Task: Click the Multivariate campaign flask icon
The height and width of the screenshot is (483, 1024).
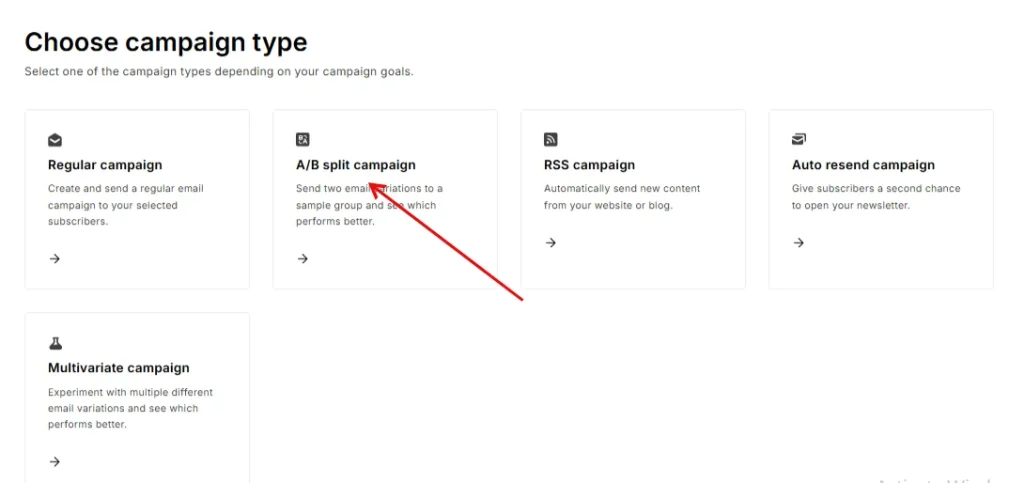Action: point(55,343)
